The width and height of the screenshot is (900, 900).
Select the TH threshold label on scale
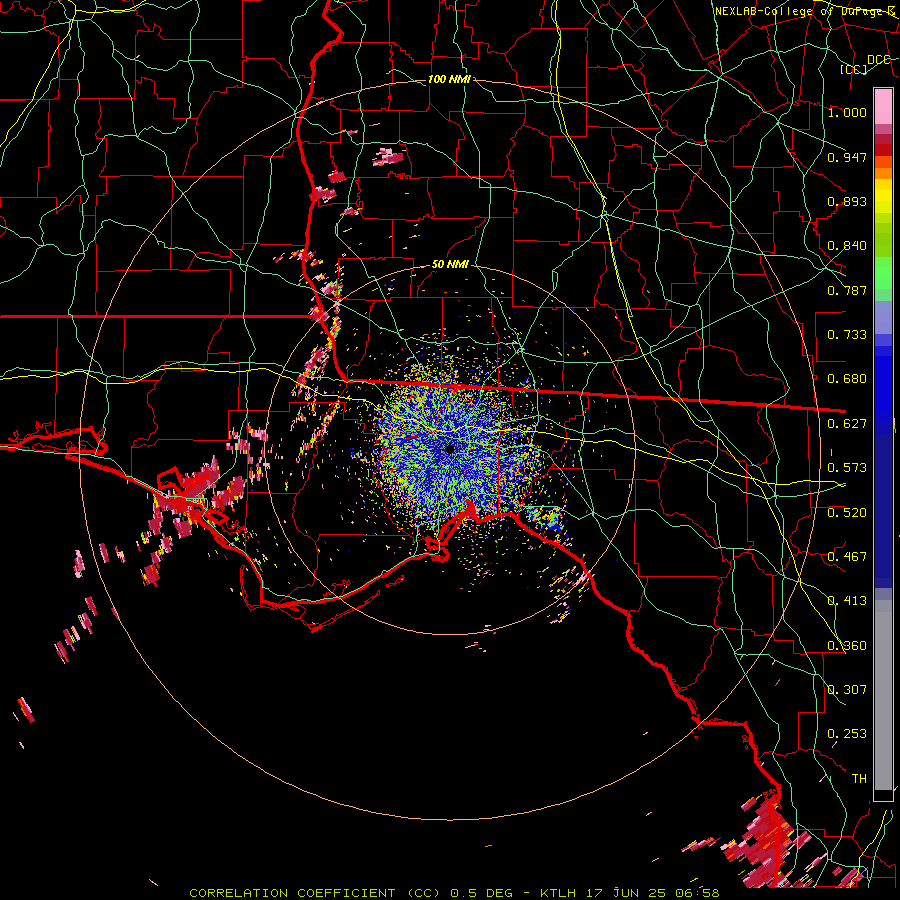859,779
